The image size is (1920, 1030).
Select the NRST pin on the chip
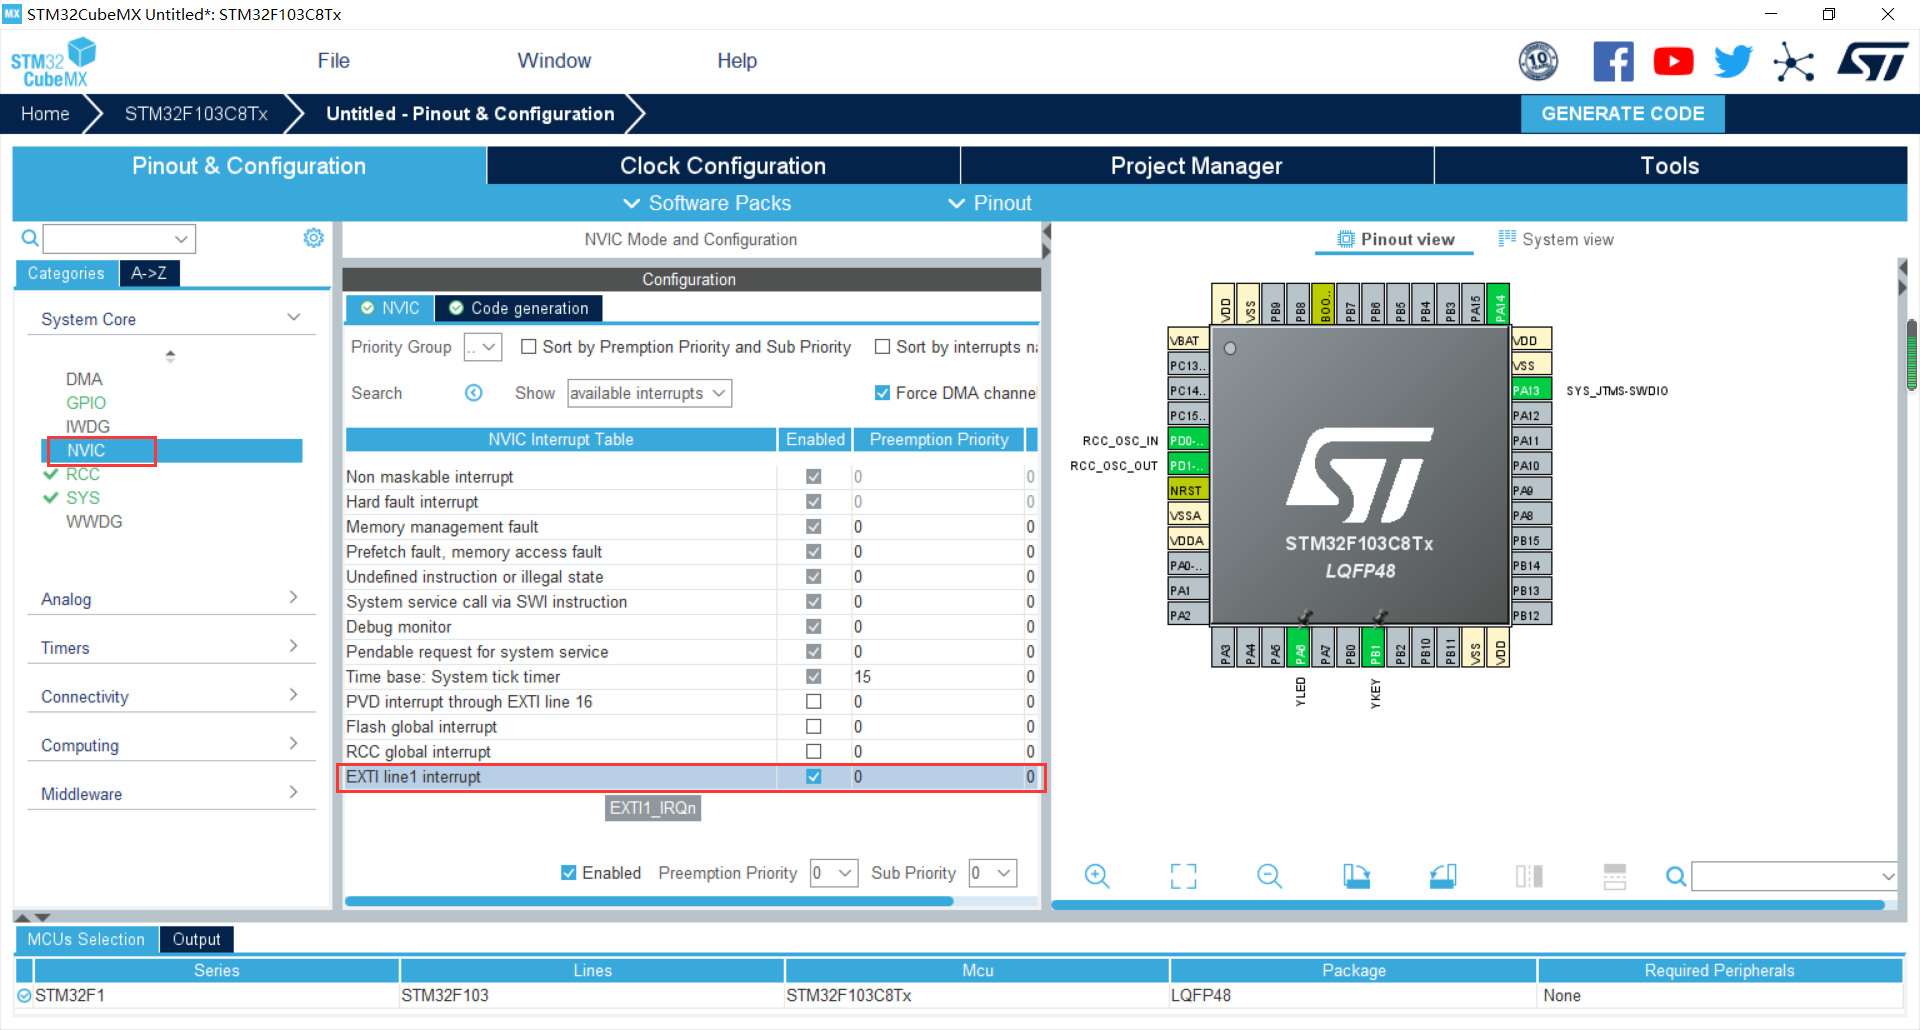coord(1188,490)
